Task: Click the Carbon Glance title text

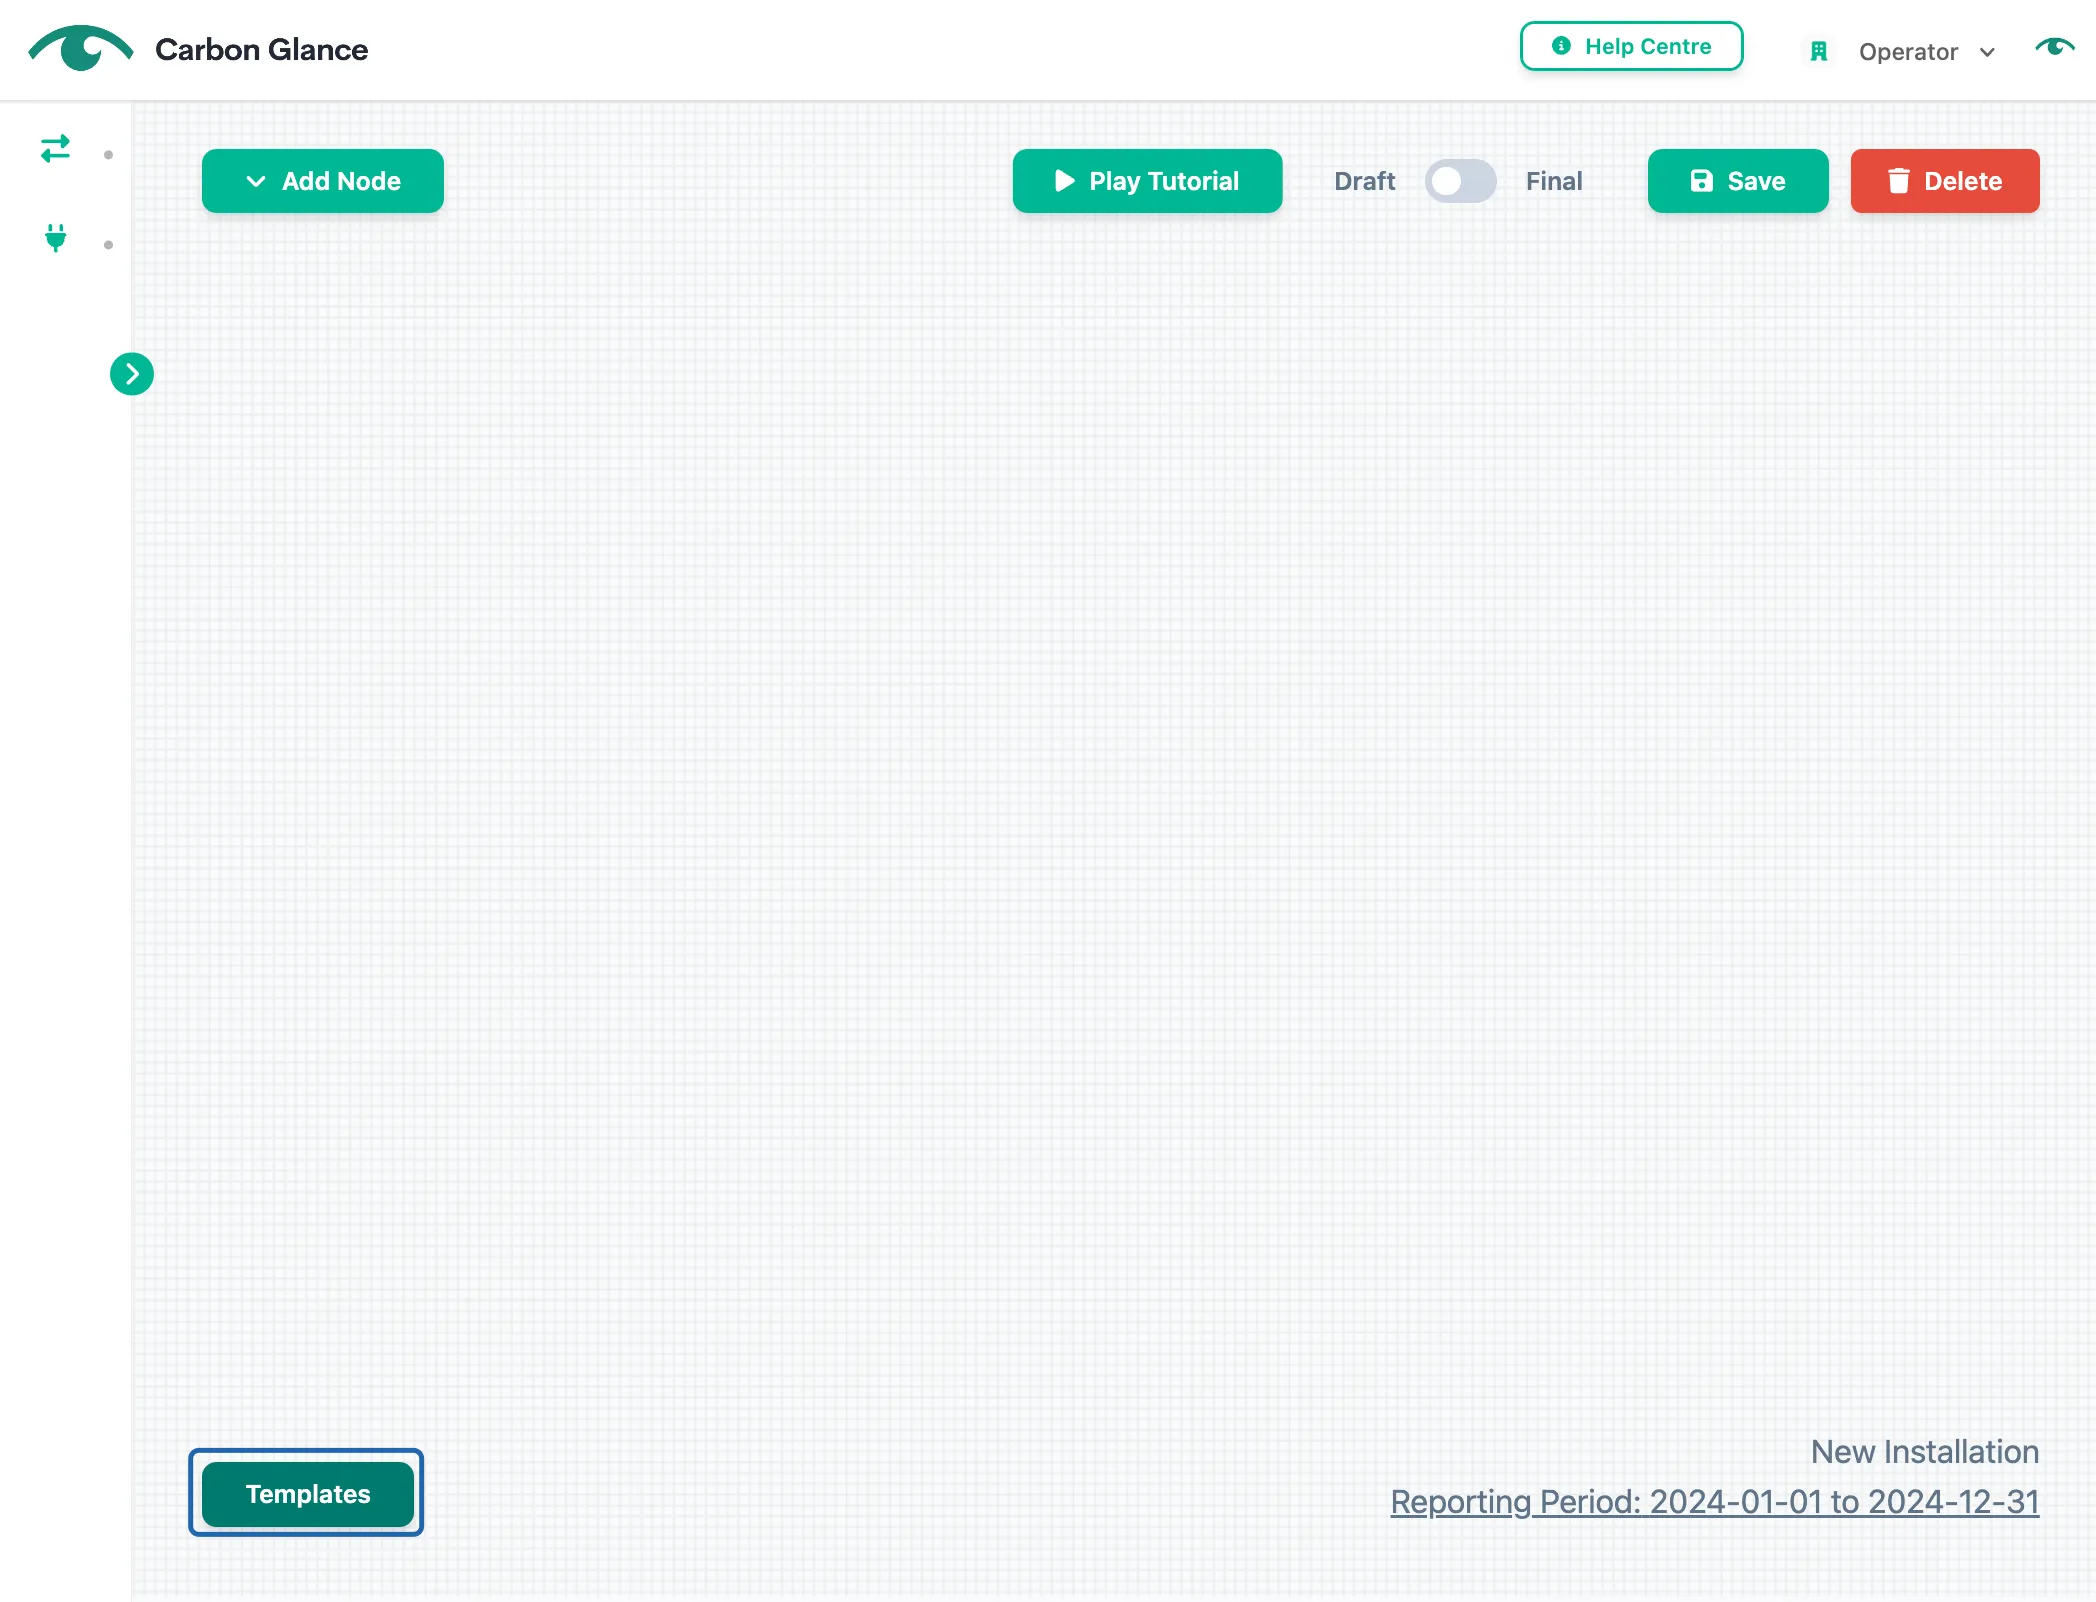Action: pyautogui.click(x=262, y=49)
